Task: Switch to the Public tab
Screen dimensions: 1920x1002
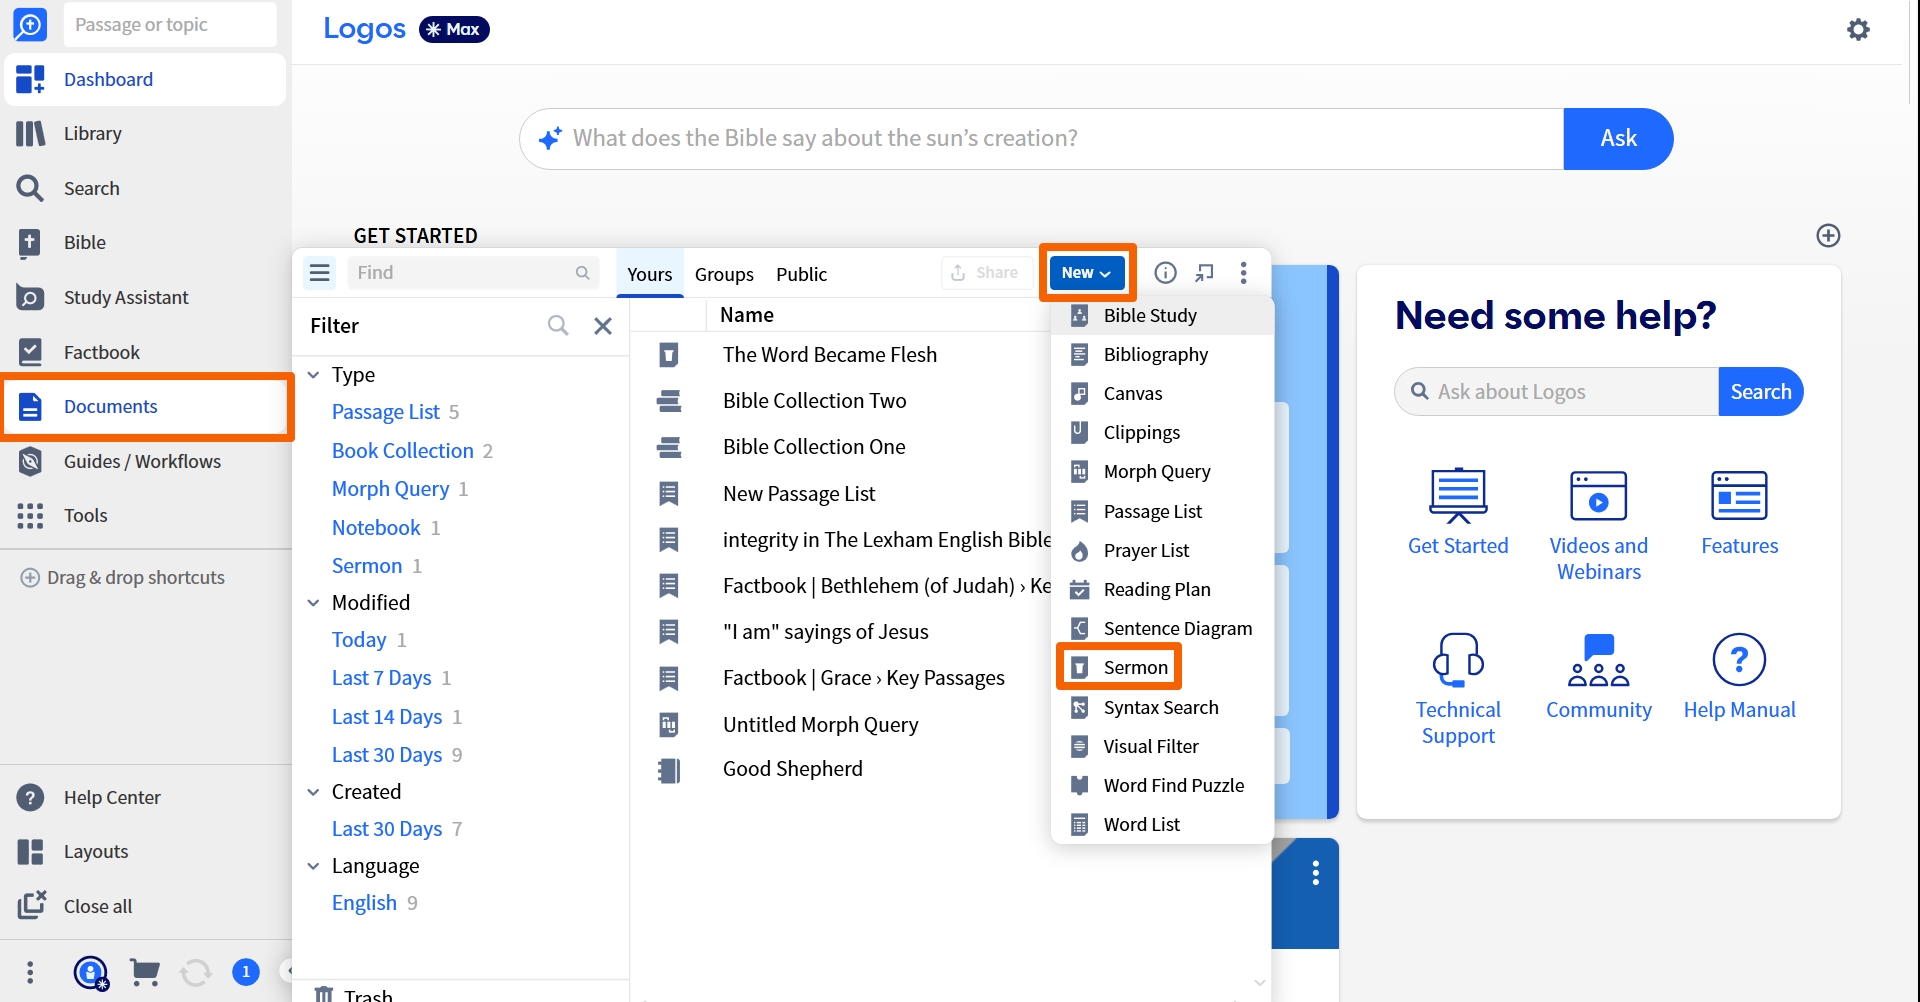Action: pos(802,274)
